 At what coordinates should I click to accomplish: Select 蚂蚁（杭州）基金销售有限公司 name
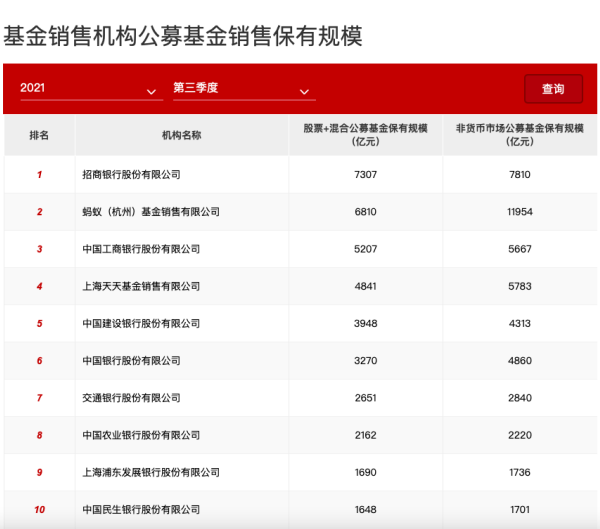coord(151,212)
